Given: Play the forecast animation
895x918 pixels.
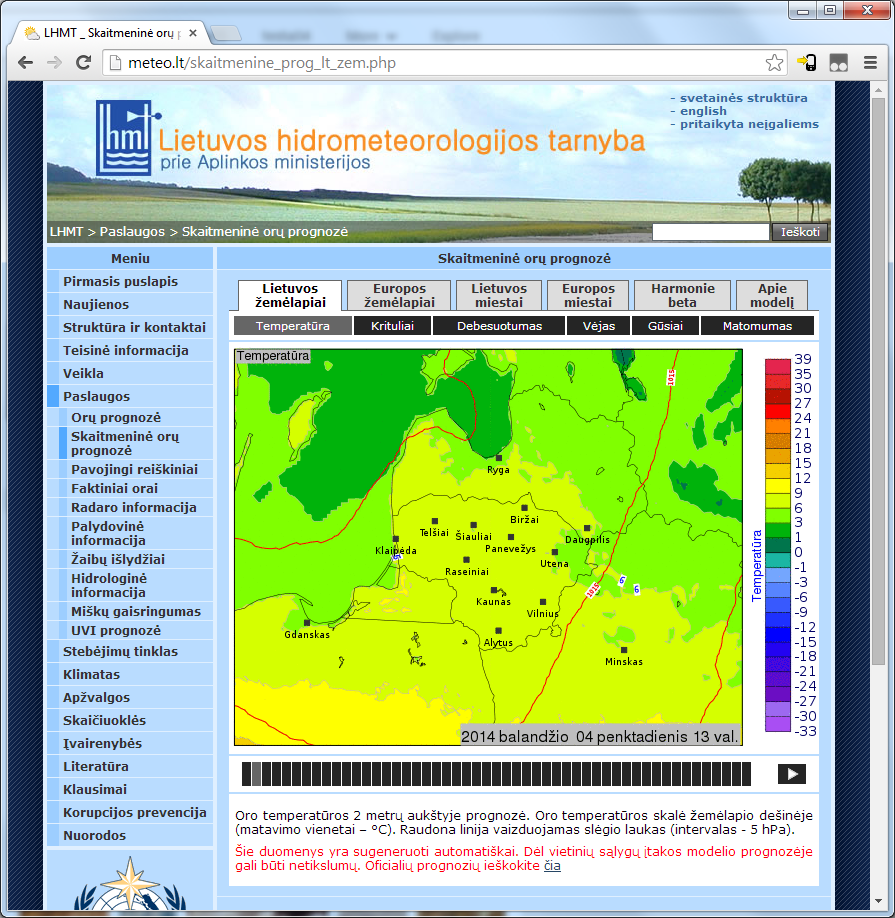Looking at the screenshot, I should (791, 774).
